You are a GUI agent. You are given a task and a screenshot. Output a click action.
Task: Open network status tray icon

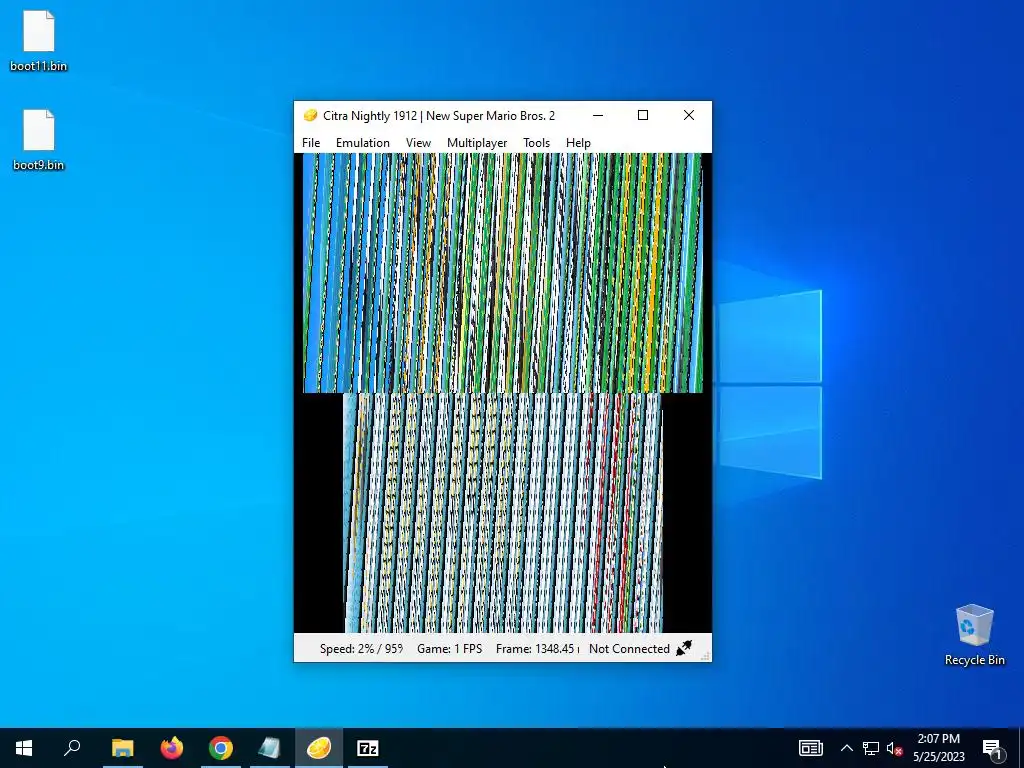(x=871, y=748)
